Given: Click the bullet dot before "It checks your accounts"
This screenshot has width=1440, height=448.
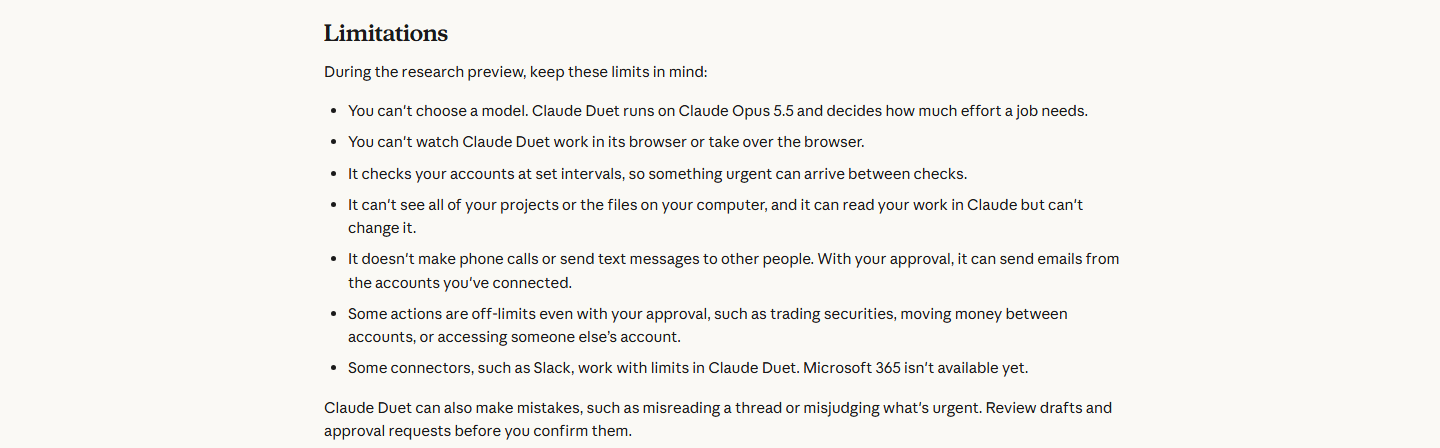Looking at the screenshot, I should coord(333,173).
